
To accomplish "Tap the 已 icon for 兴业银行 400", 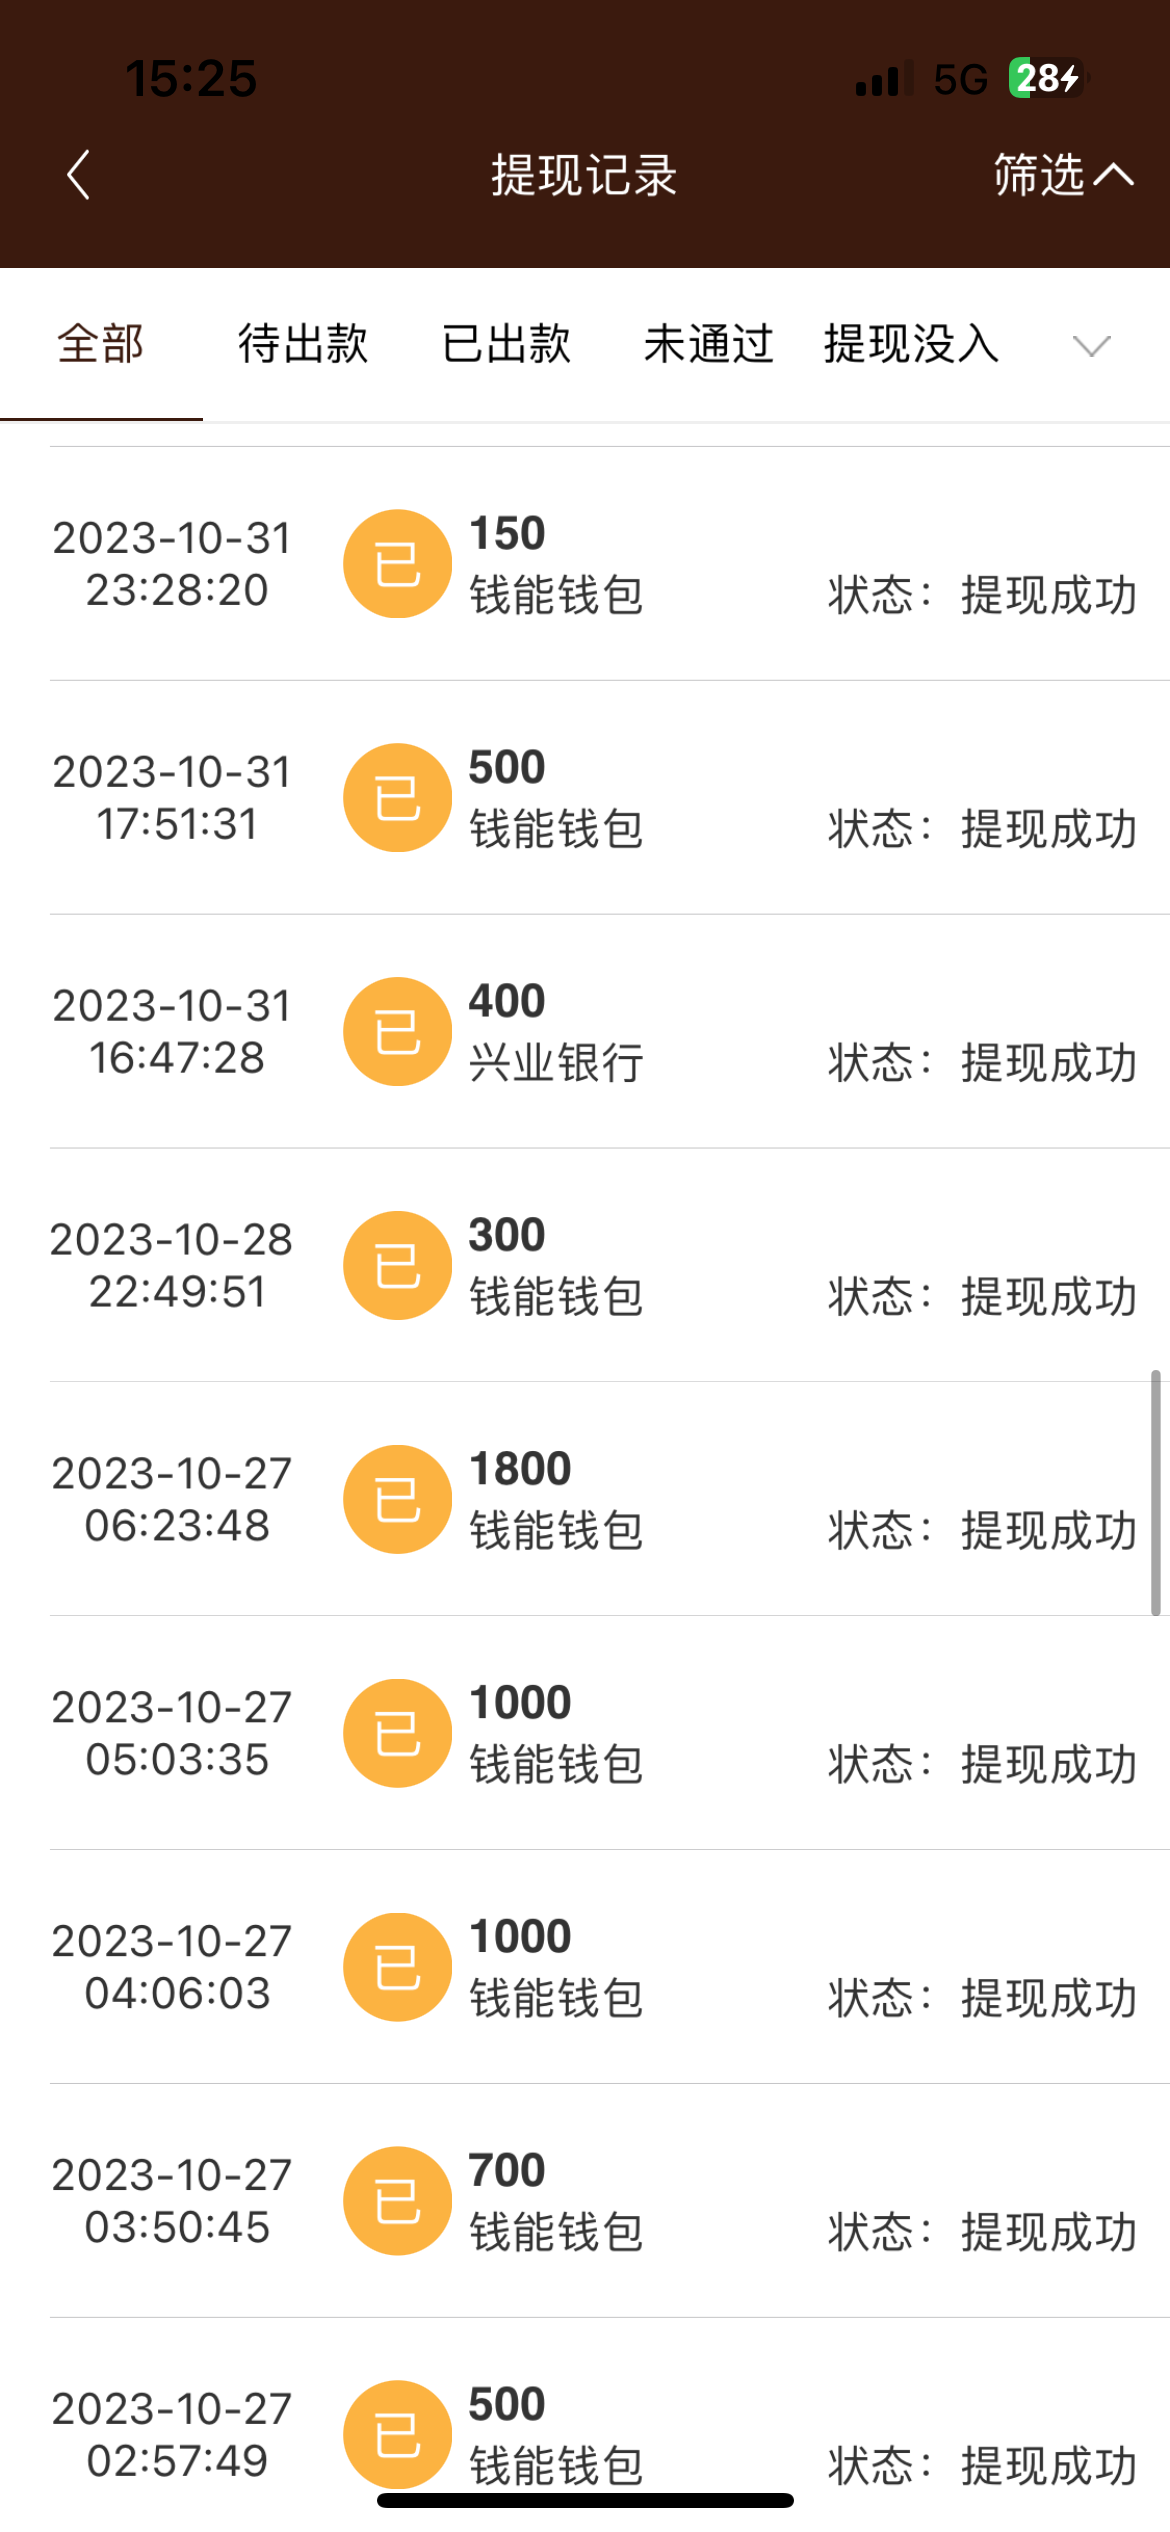I will click(397, 1031).
